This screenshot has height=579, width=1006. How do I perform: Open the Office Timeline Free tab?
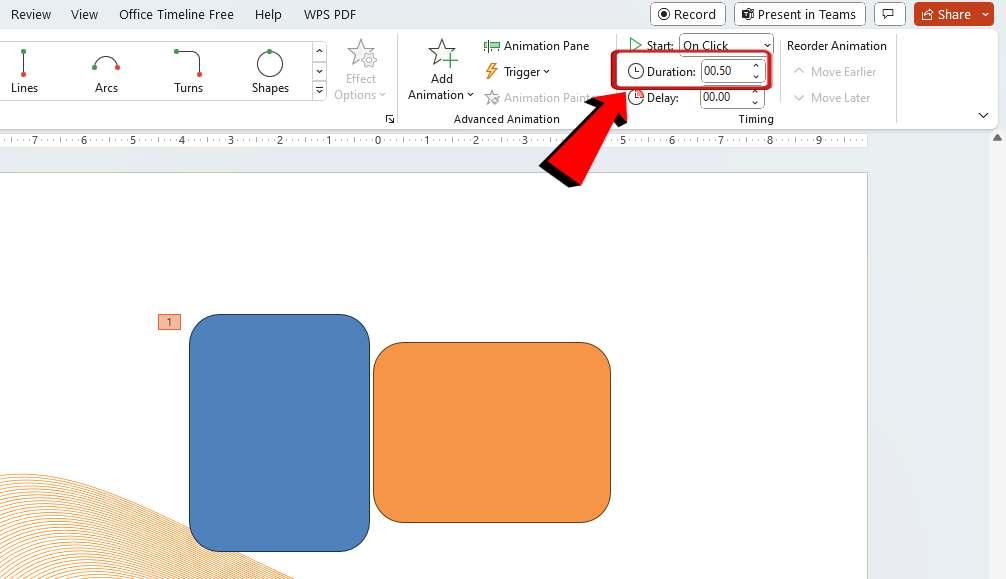176,14
